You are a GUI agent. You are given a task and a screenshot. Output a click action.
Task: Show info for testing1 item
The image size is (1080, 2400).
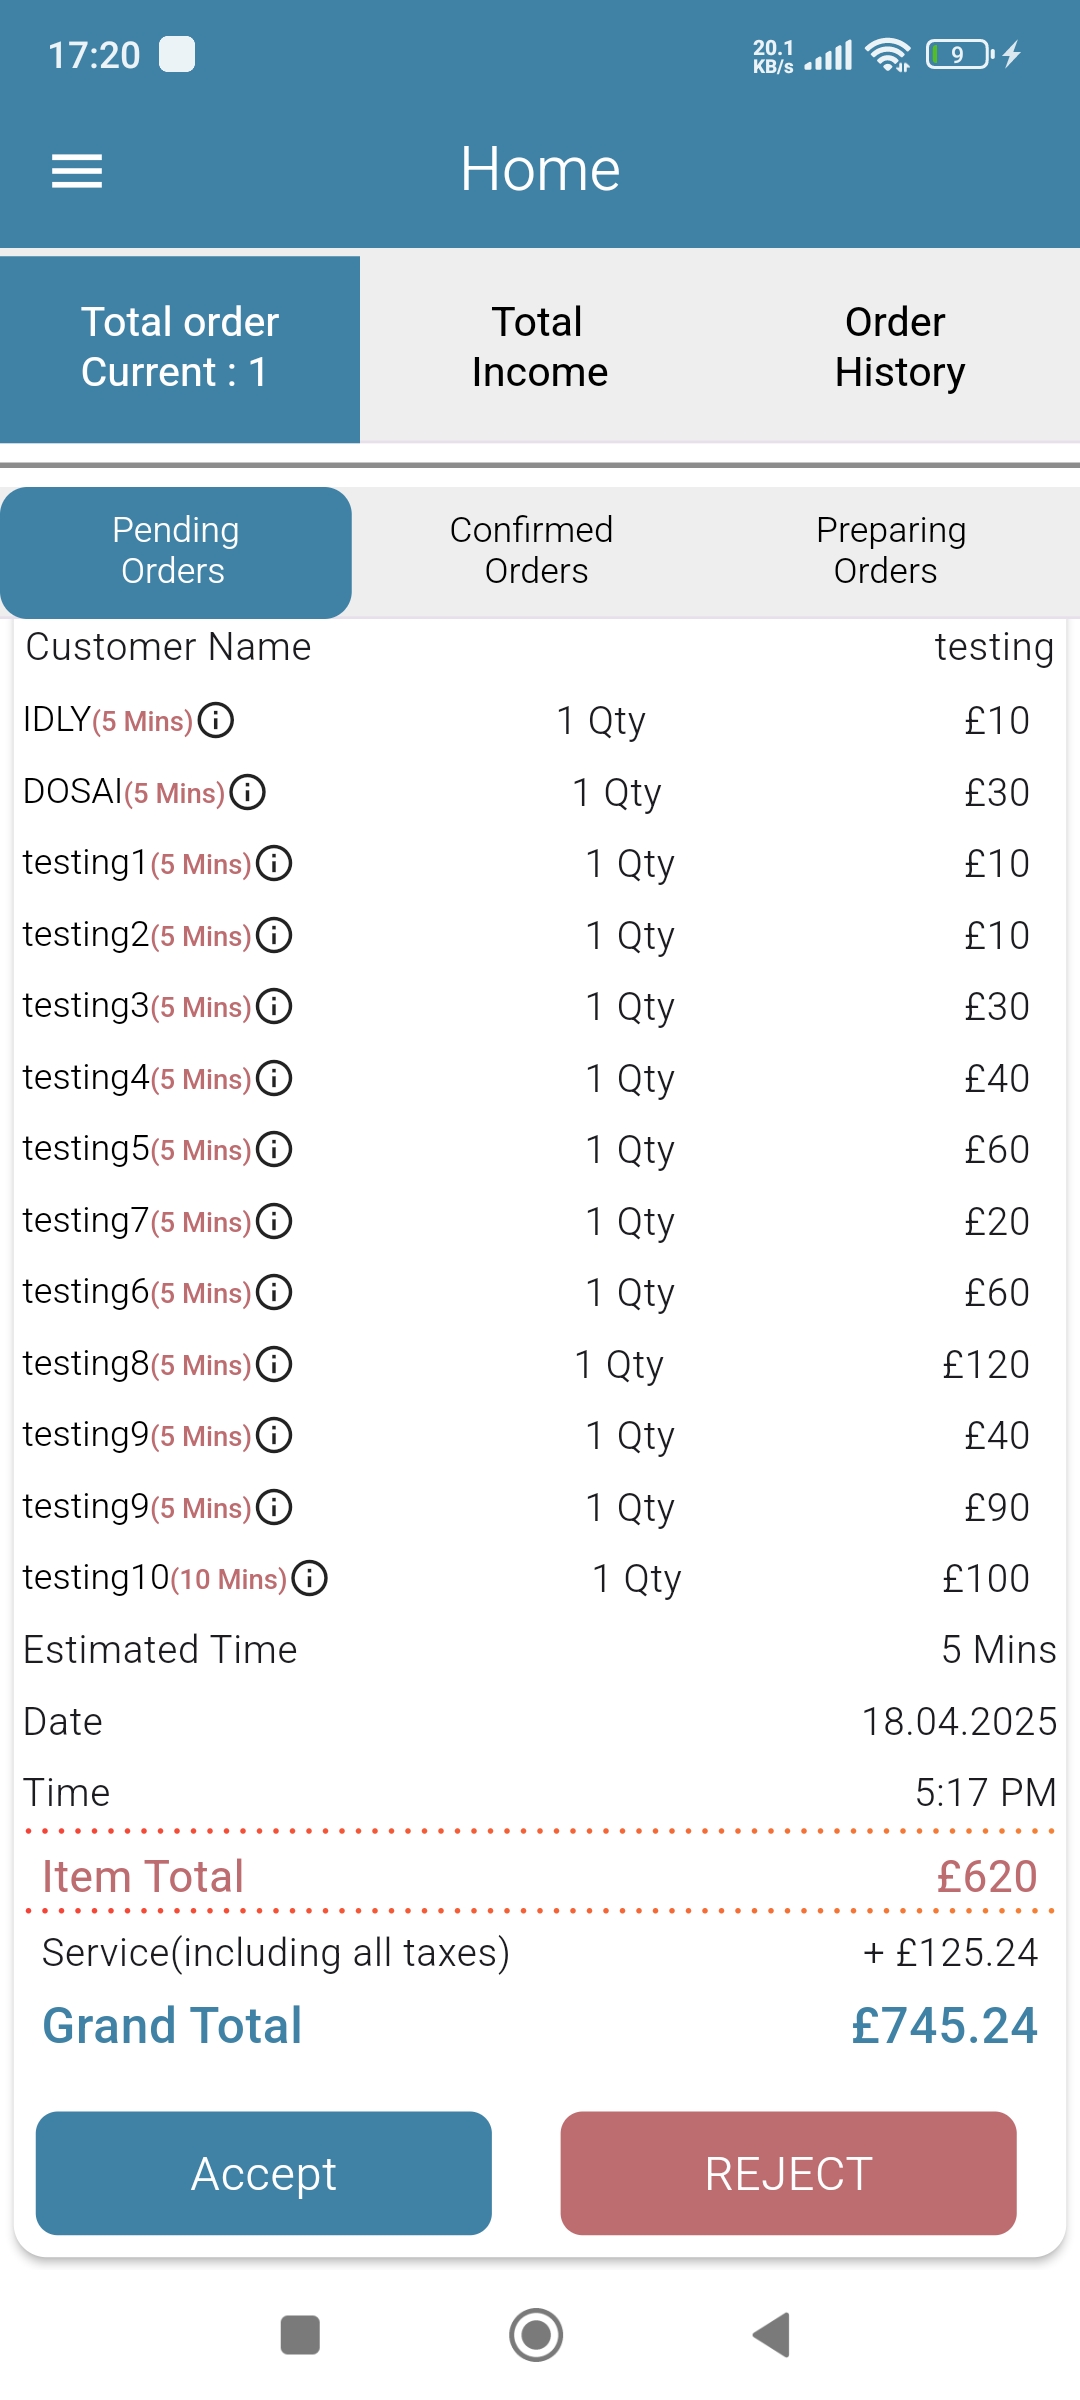pos(274,863)
